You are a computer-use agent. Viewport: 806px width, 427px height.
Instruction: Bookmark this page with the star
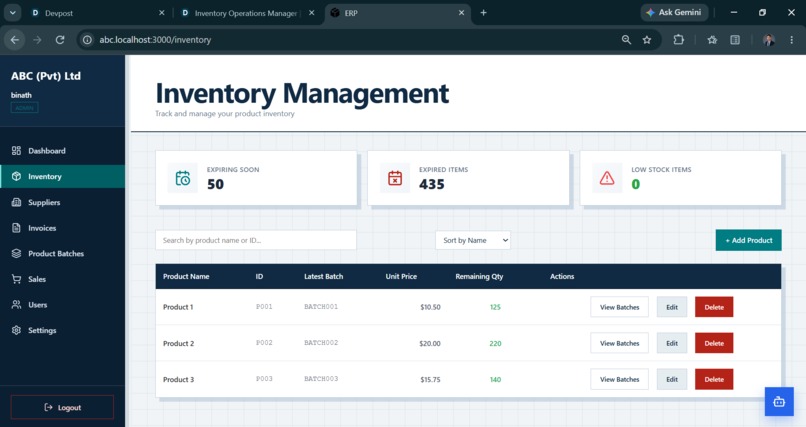click(647, 40)
